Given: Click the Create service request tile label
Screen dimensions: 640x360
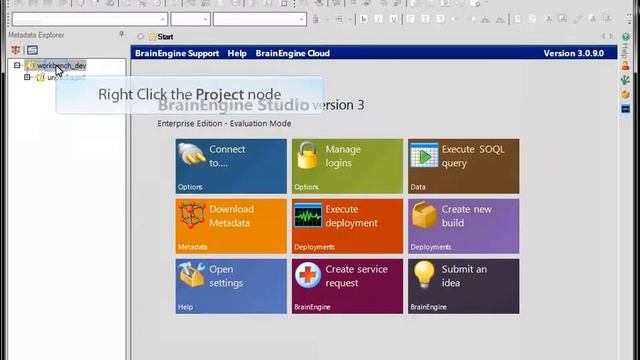Looking at the screenshot, I should (x=356, y=276).
